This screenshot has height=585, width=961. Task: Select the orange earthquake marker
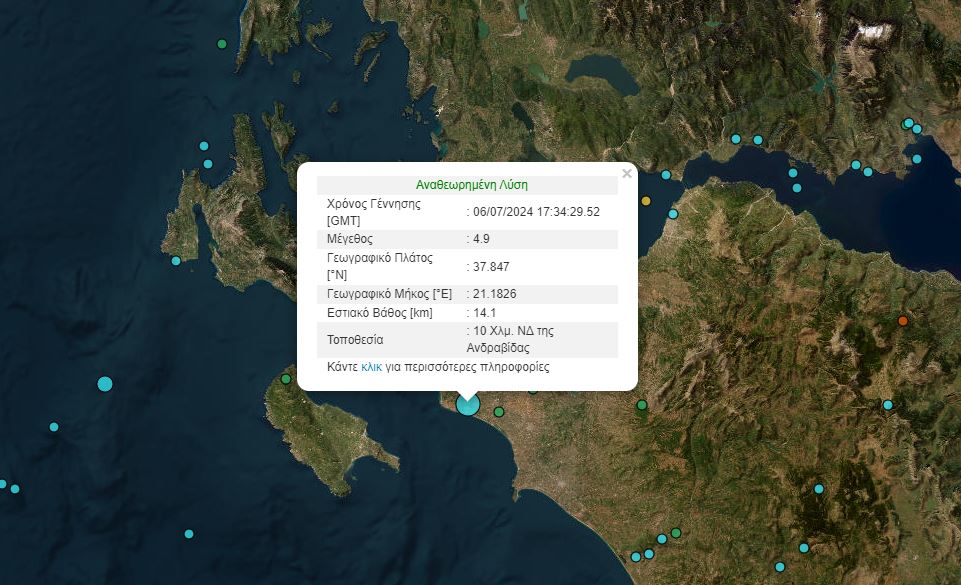(903, 321)
